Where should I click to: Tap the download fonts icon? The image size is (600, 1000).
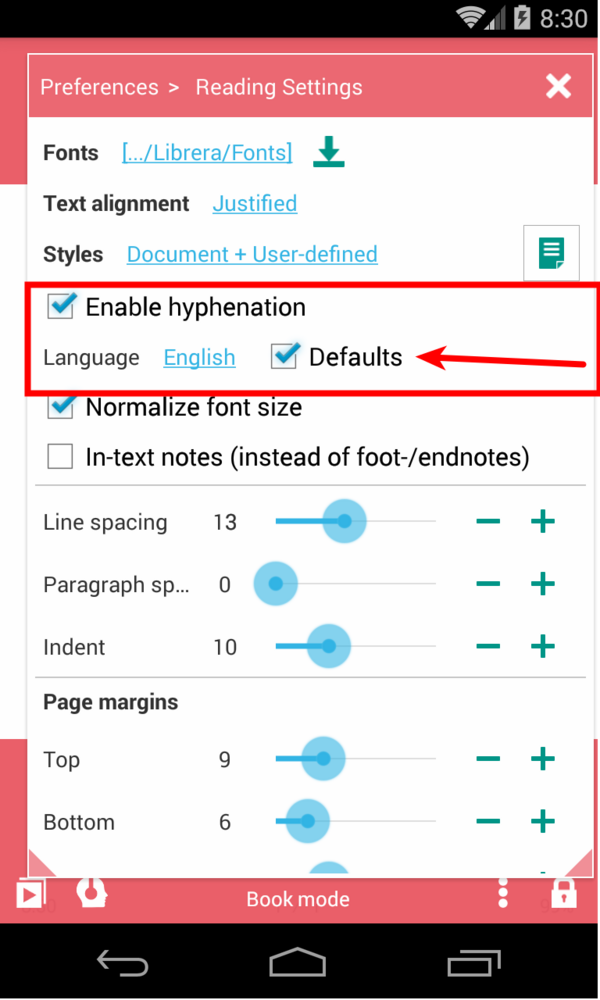pyautogui.click(x=329, y=152)
